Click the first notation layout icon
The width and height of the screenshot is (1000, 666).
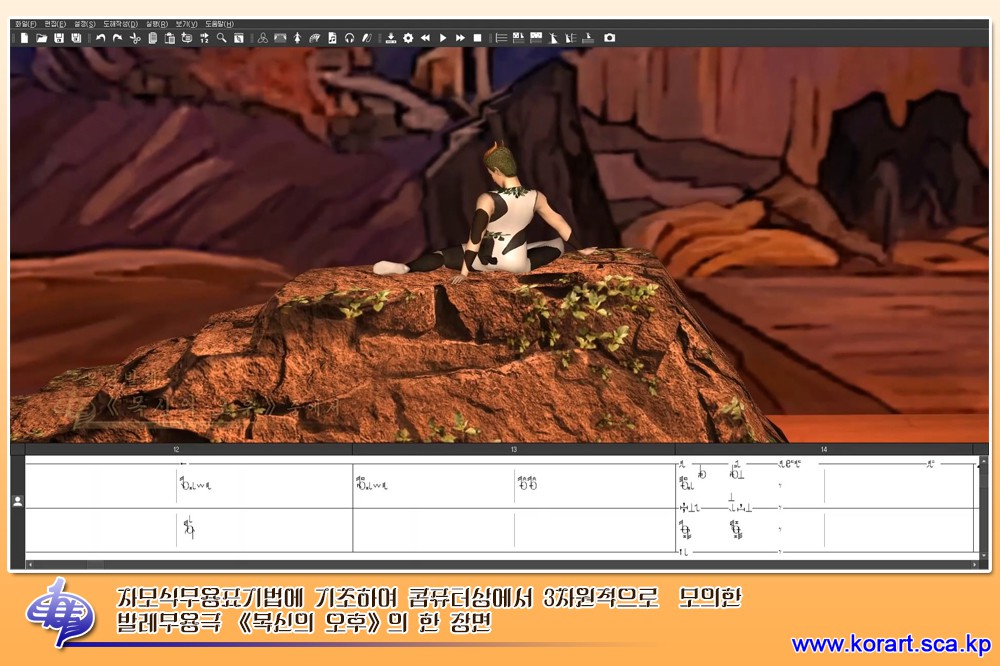coord(518,38)
